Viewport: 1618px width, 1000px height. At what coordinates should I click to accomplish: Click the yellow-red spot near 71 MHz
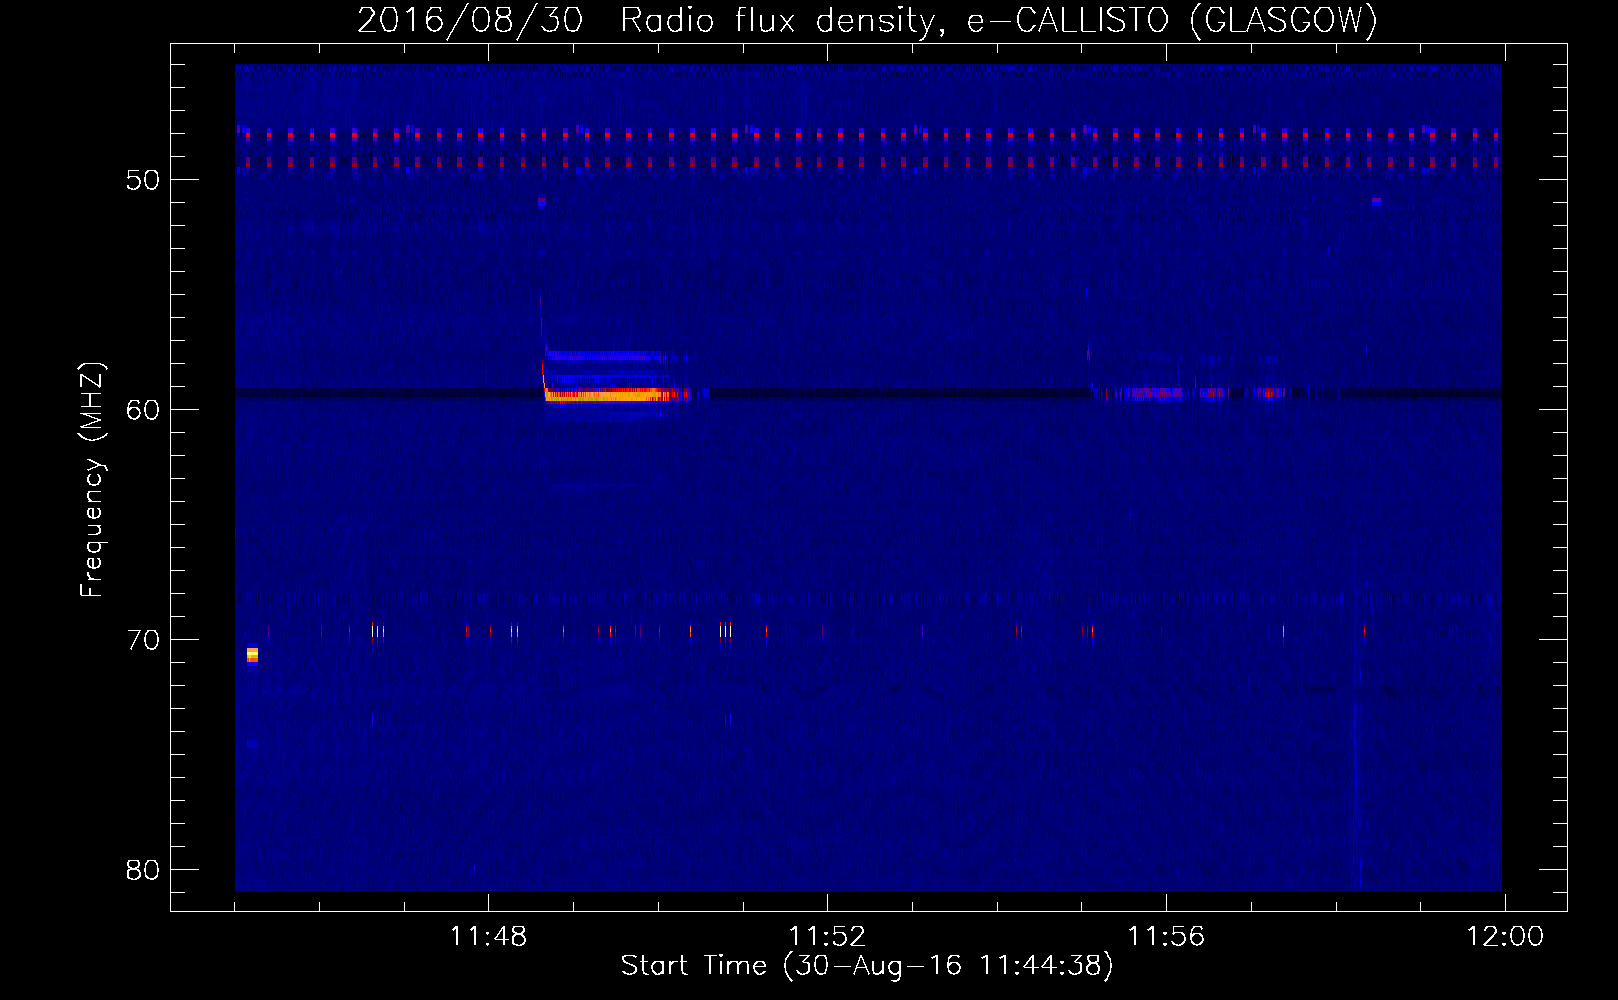[x=252, y=655]
